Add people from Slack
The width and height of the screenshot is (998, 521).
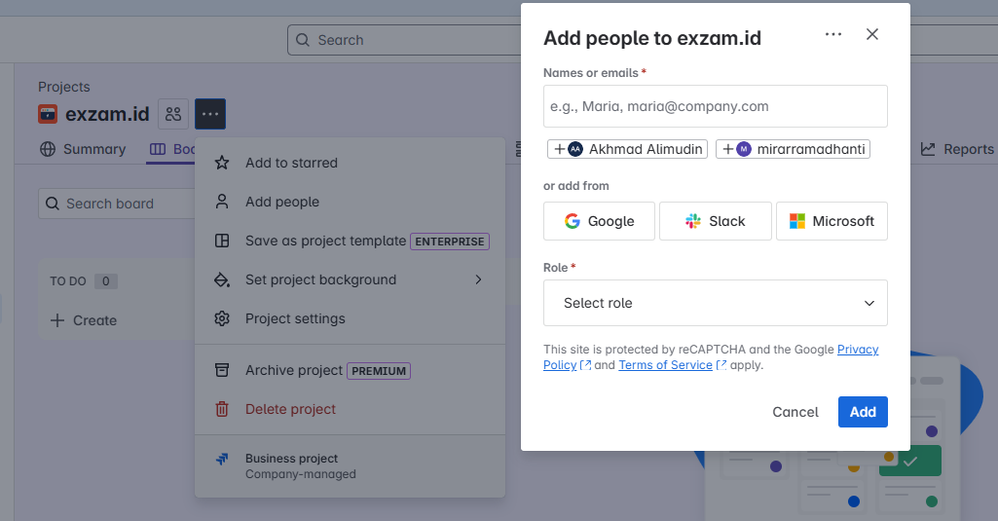coord(715,221)
